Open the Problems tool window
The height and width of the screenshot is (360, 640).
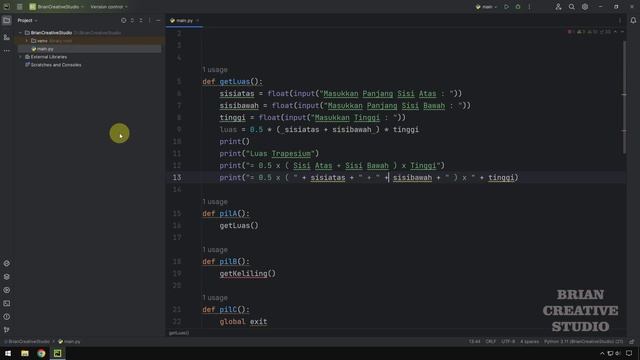tap(7, 317)
